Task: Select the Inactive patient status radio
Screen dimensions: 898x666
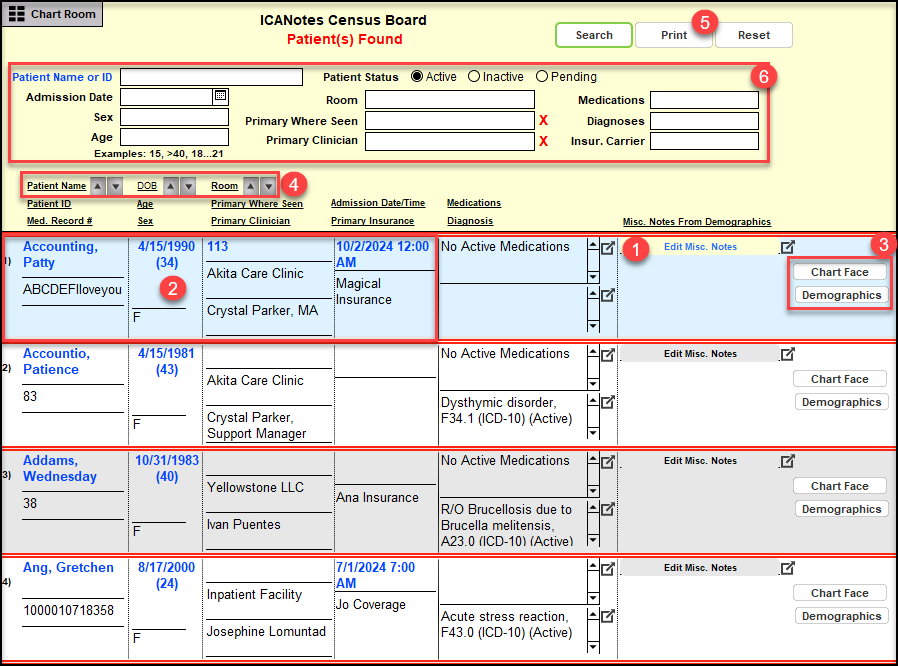Action: (474, 77)
